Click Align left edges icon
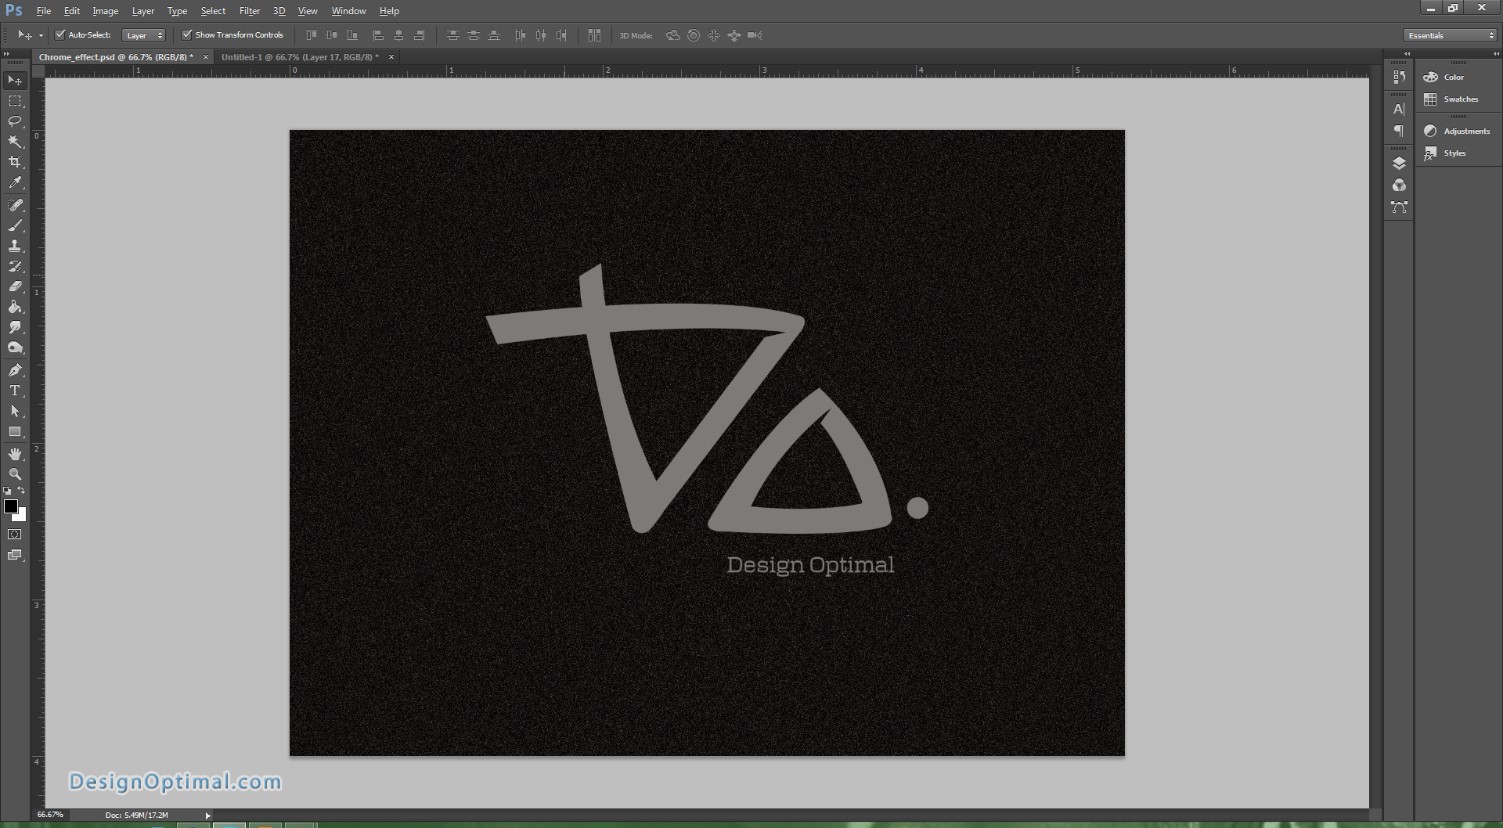1503x828 pixels. pos(378,35)
